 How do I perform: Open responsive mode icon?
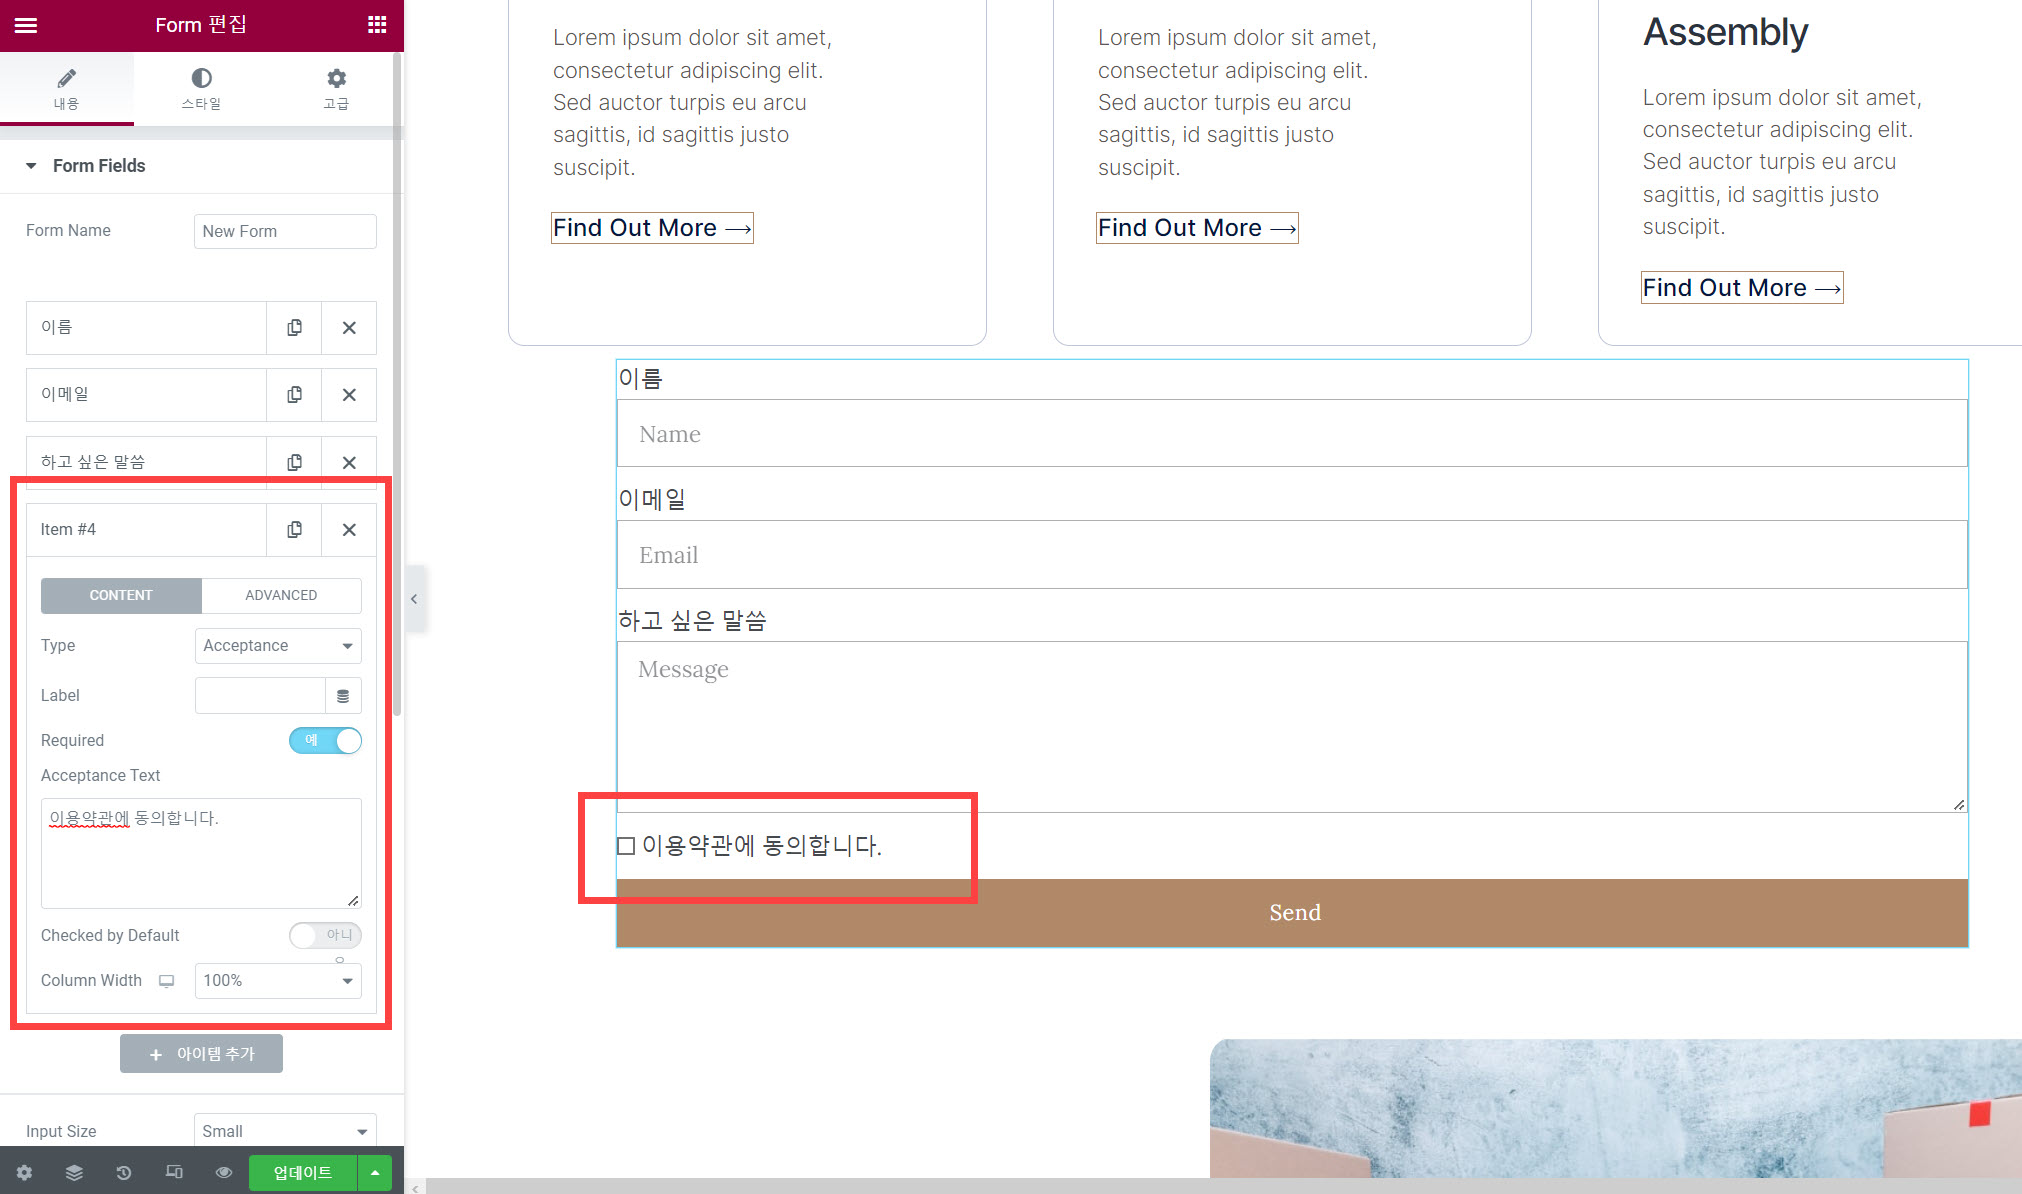[x=174, y=1172]
